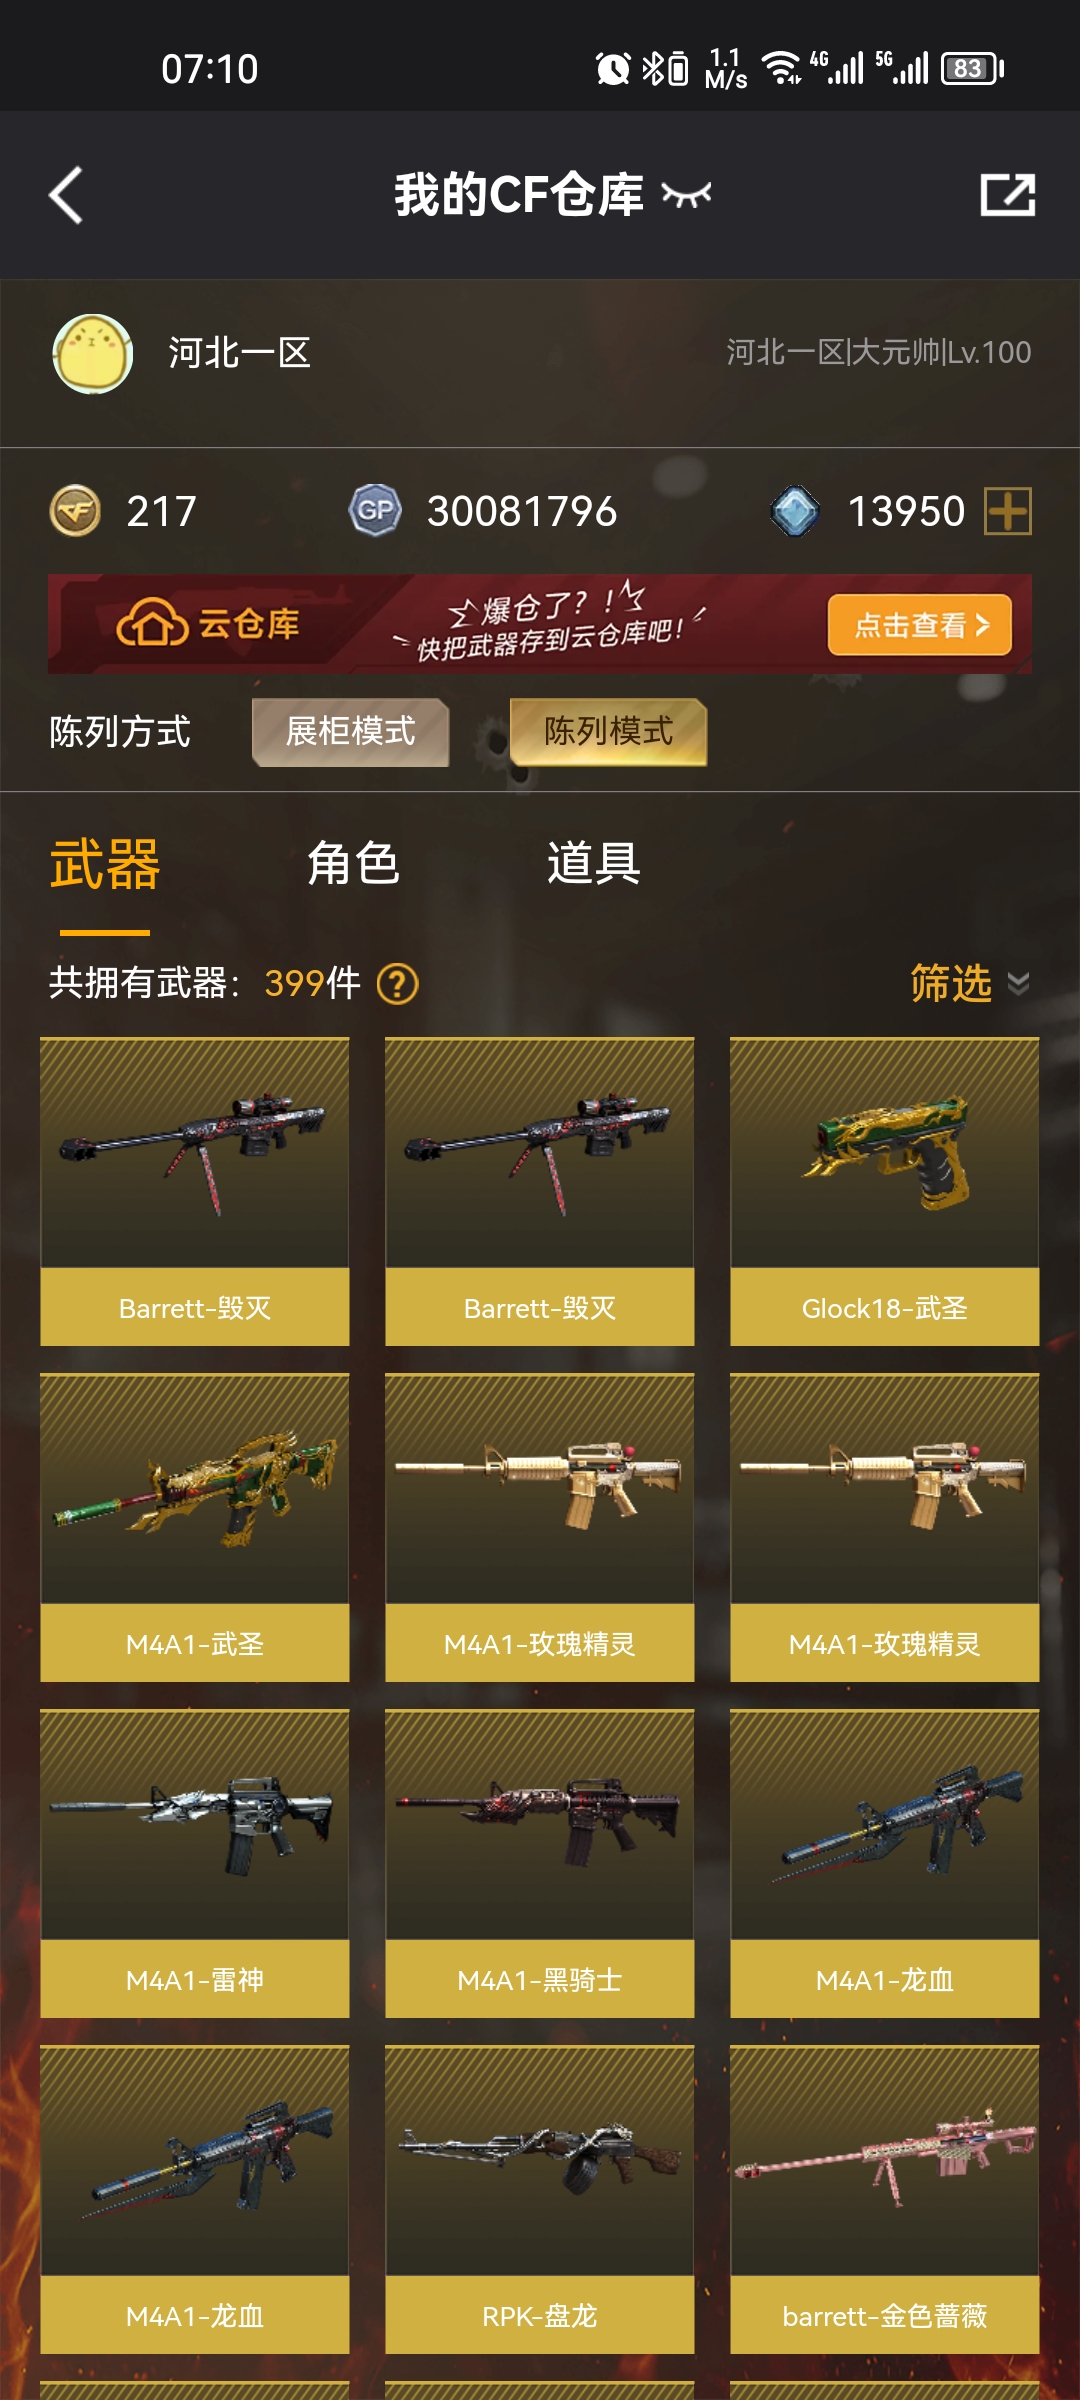Select the RPK-盘龙 weapon card

[x=539, y=2200]
